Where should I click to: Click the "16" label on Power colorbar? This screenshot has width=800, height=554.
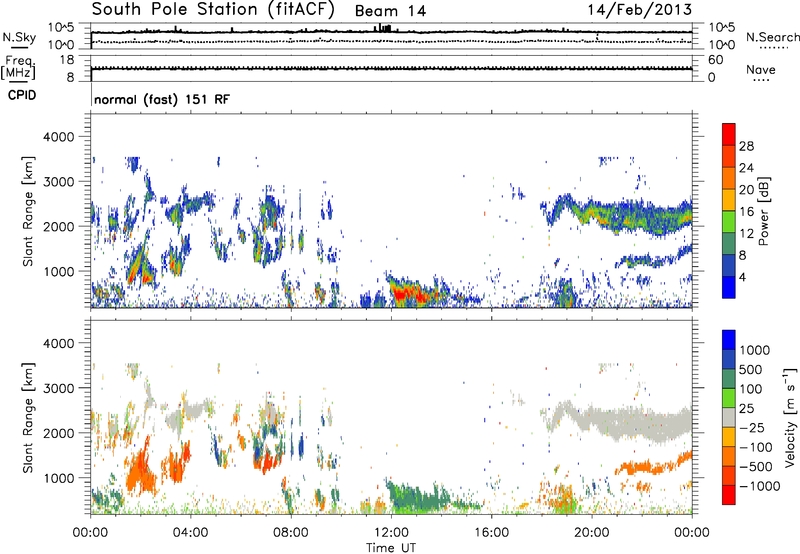[x=746, y=212]
